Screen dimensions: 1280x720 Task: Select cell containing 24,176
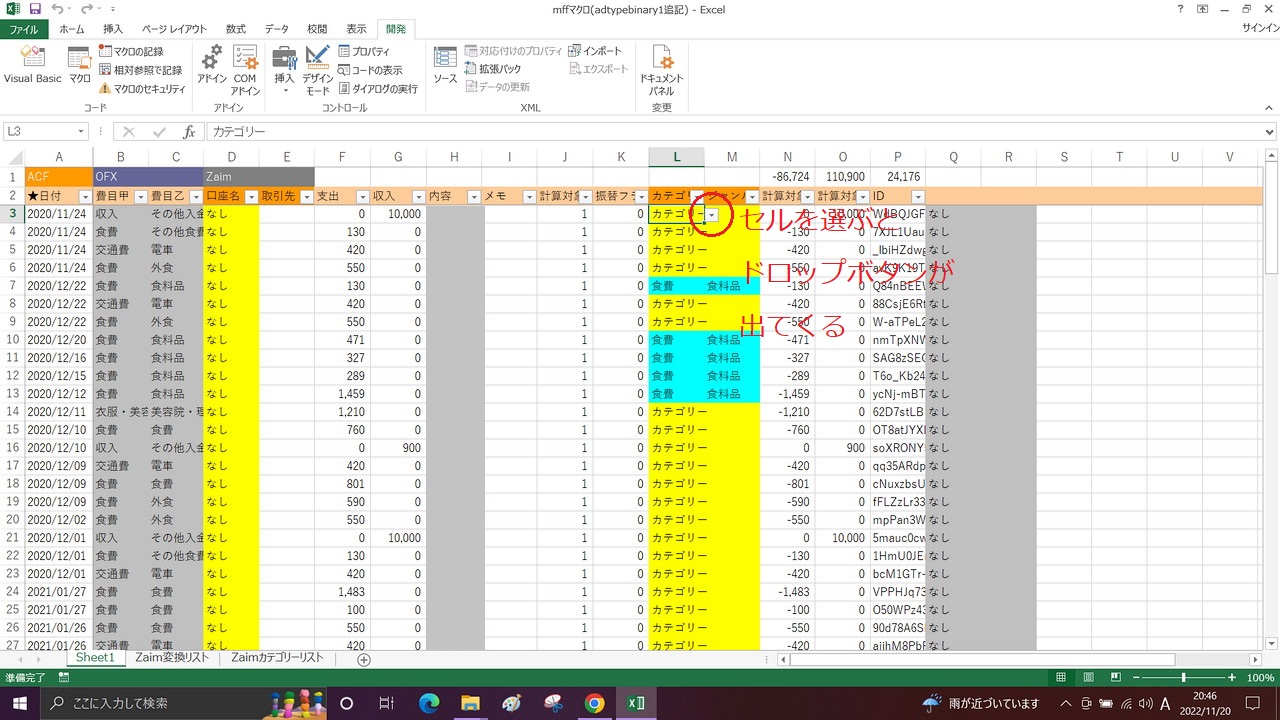[x=898, y=177]
